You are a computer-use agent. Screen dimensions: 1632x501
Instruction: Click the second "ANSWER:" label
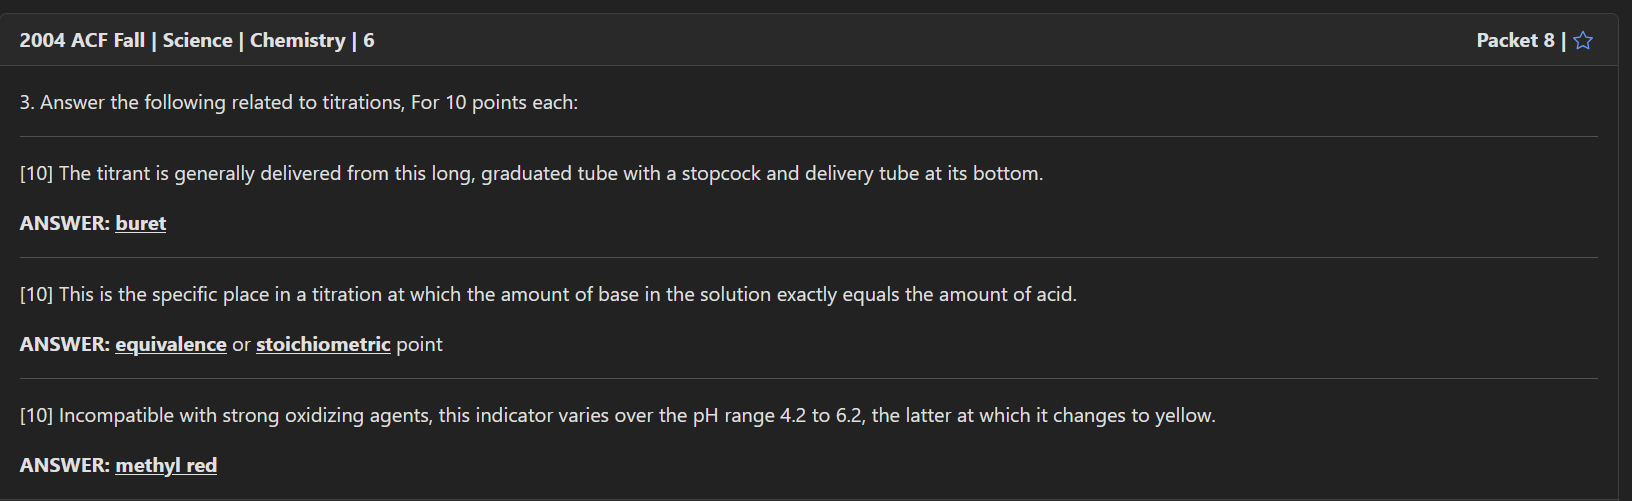[x=64, y=345]
